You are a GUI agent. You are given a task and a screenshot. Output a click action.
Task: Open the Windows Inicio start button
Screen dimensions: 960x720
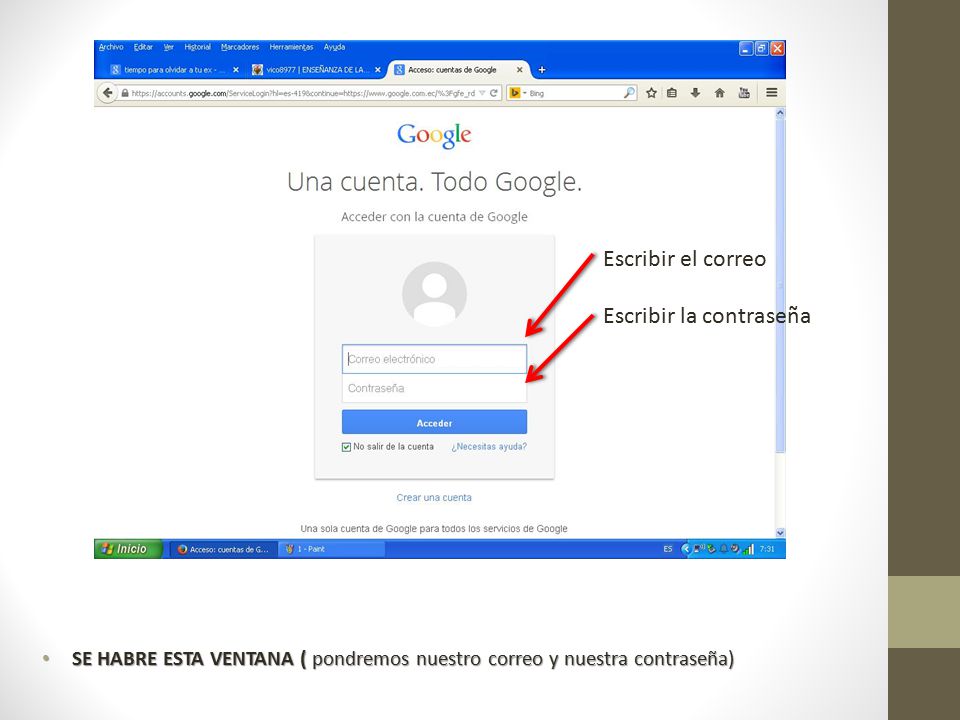click(128, 549)
